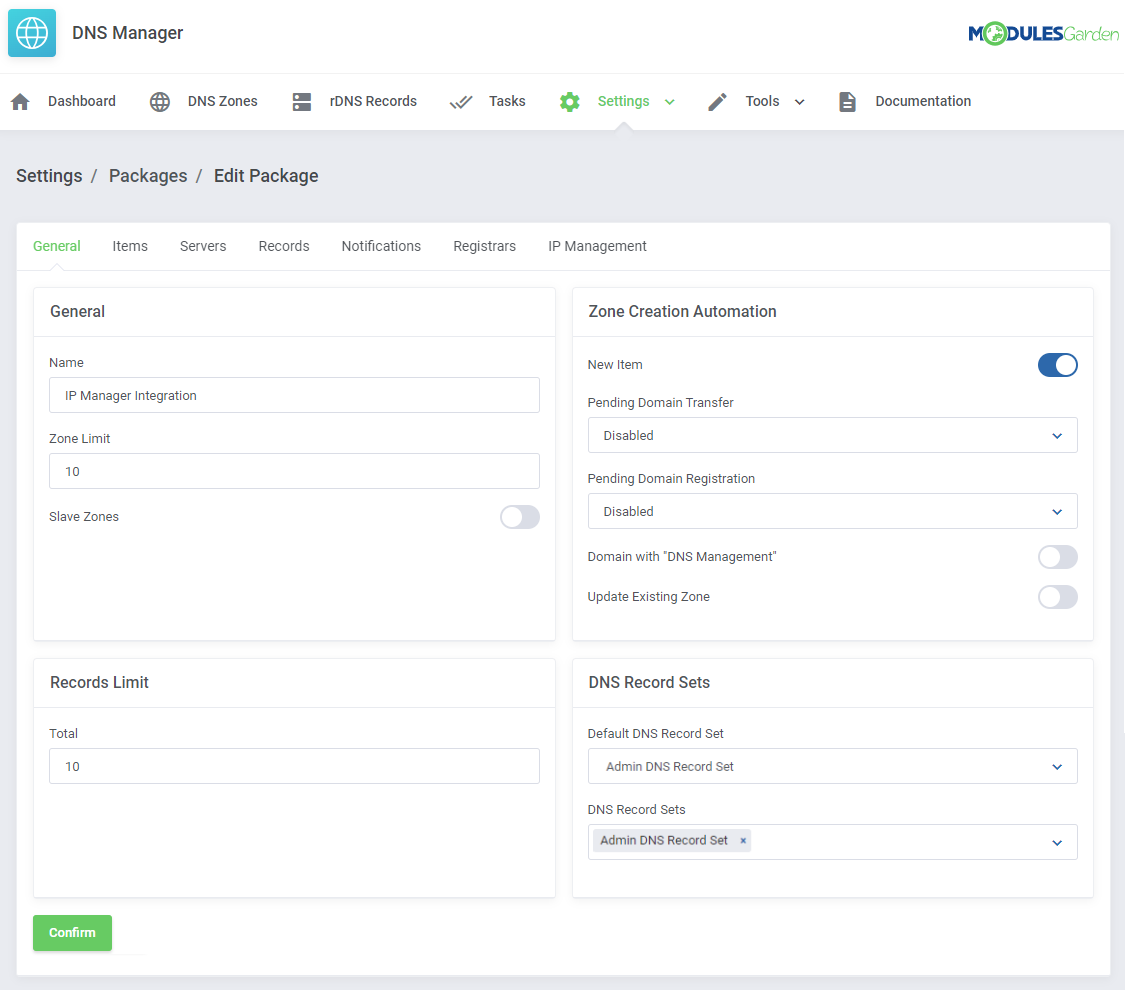Viewport: 1125px width, 990px height.
Task: Expand the Settings menu chevron
Action: click(669, 102)
